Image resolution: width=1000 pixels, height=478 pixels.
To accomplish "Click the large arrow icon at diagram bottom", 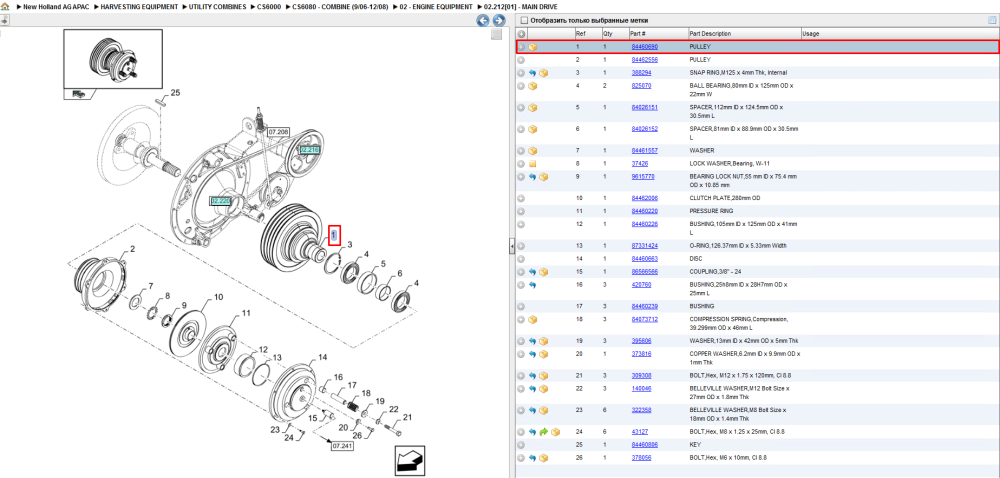I will 409,461.
